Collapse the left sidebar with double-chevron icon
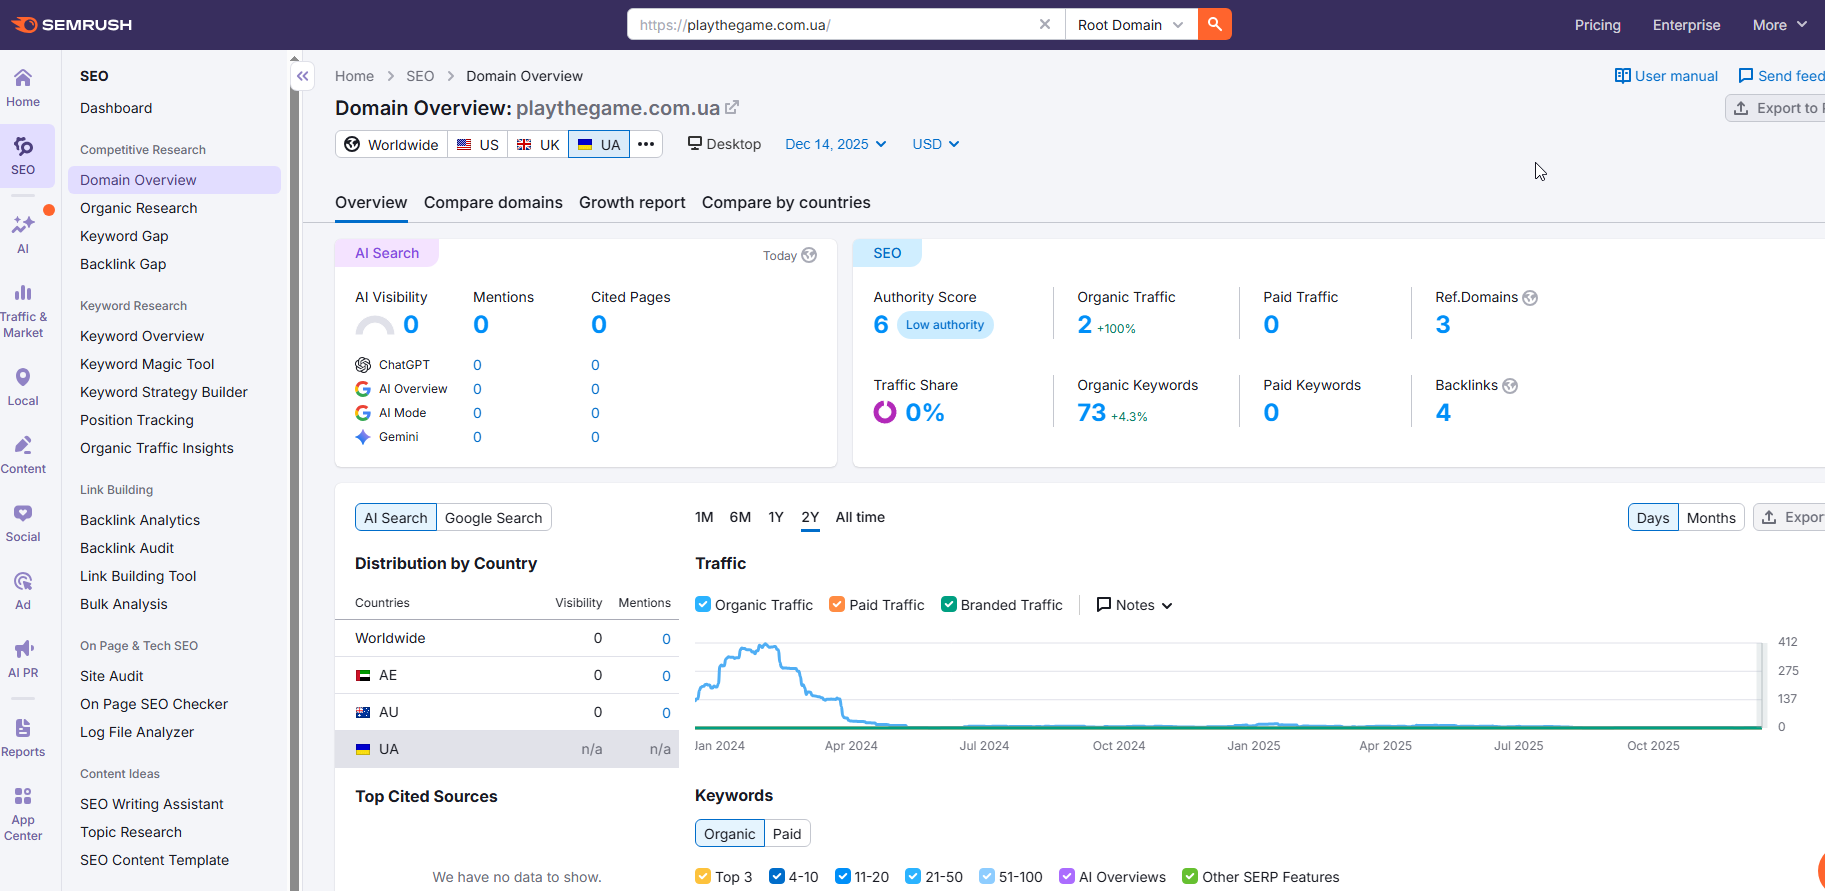1825x891 pixels. [302, 76]
